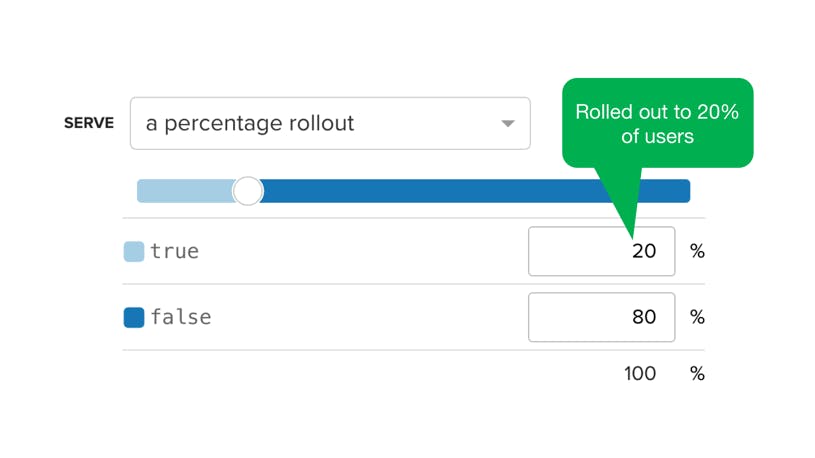Click the white rollout slider handle
The width and height of the screenshot is (815, 458).
coord(248,191)
